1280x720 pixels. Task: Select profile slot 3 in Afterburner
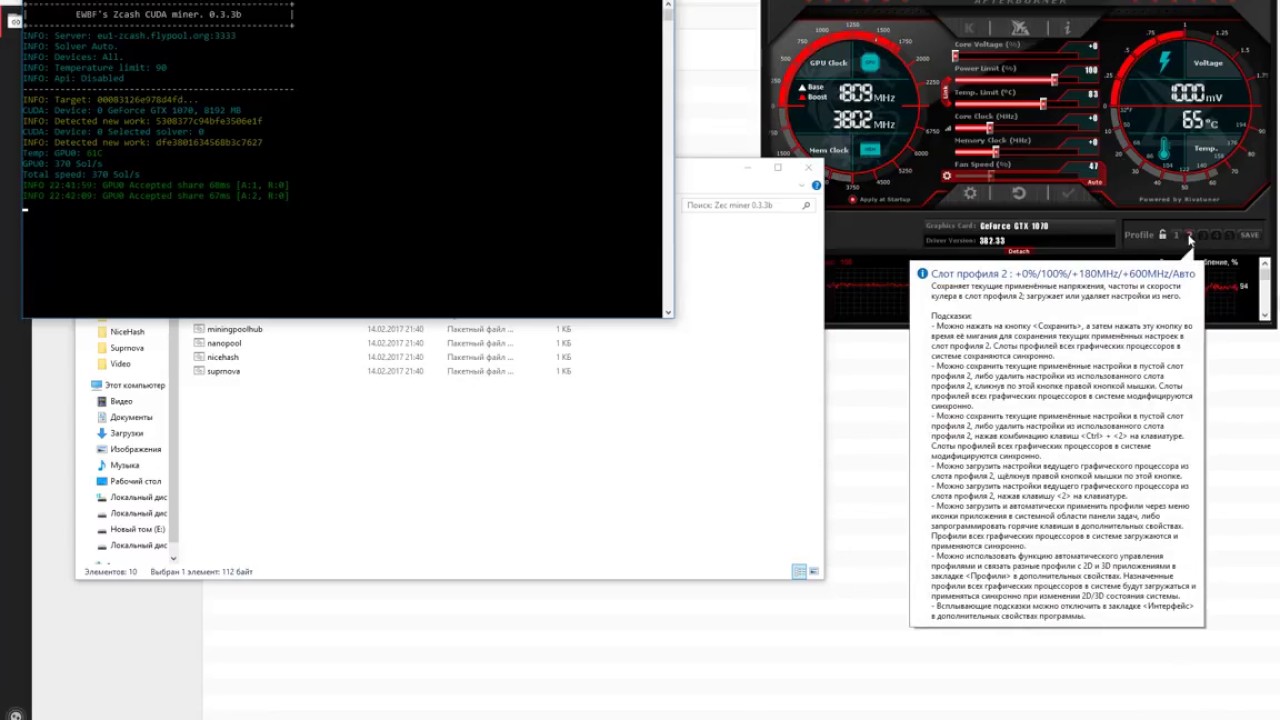(1203, 235)
